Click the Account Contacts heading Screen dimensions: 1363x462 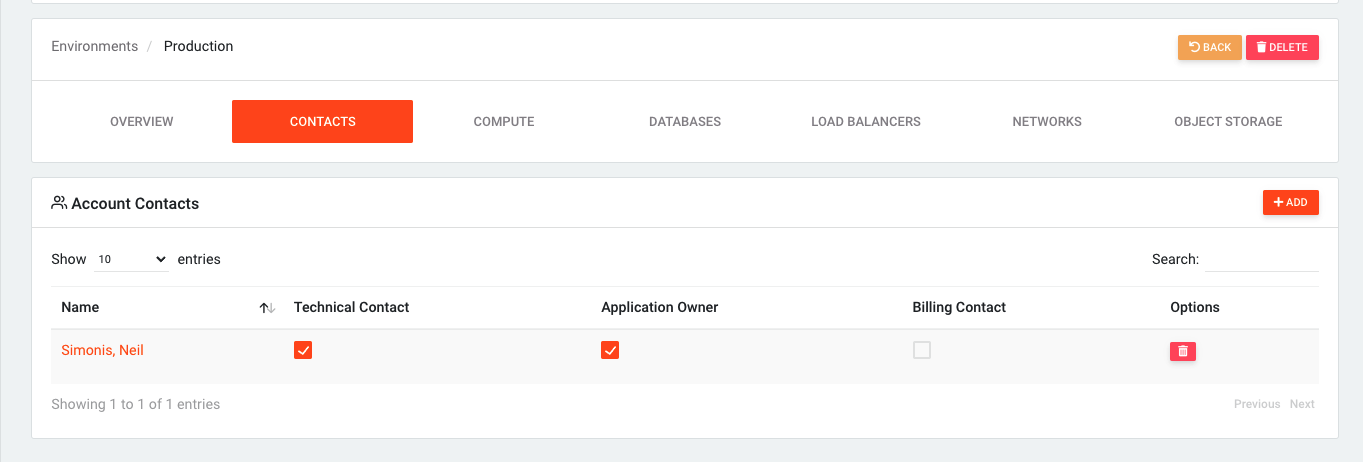click(x=135, y=203)
